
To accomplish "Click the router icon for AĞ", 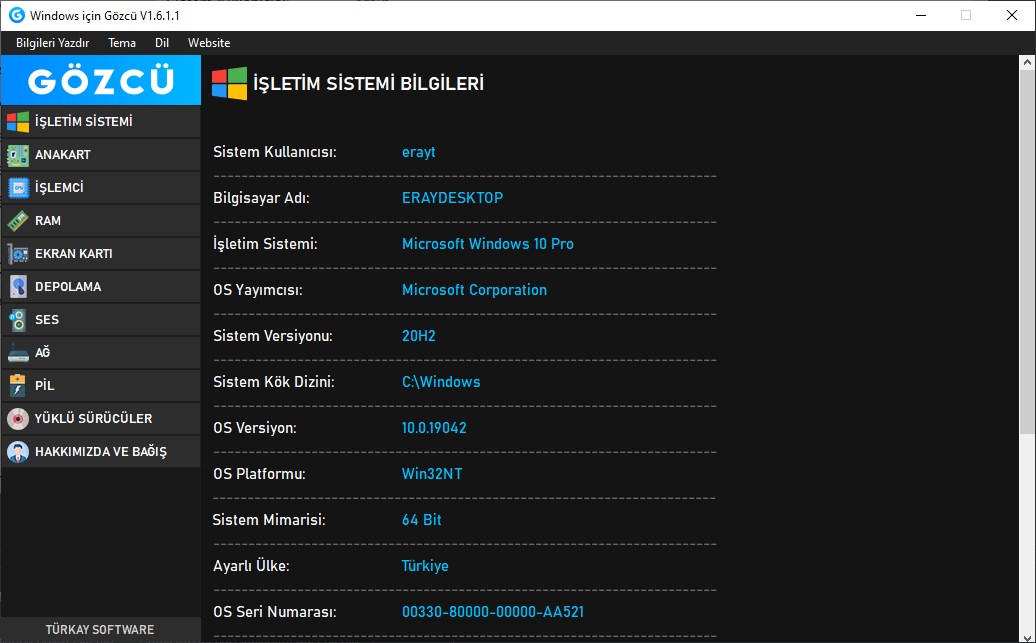I will 18,353.
